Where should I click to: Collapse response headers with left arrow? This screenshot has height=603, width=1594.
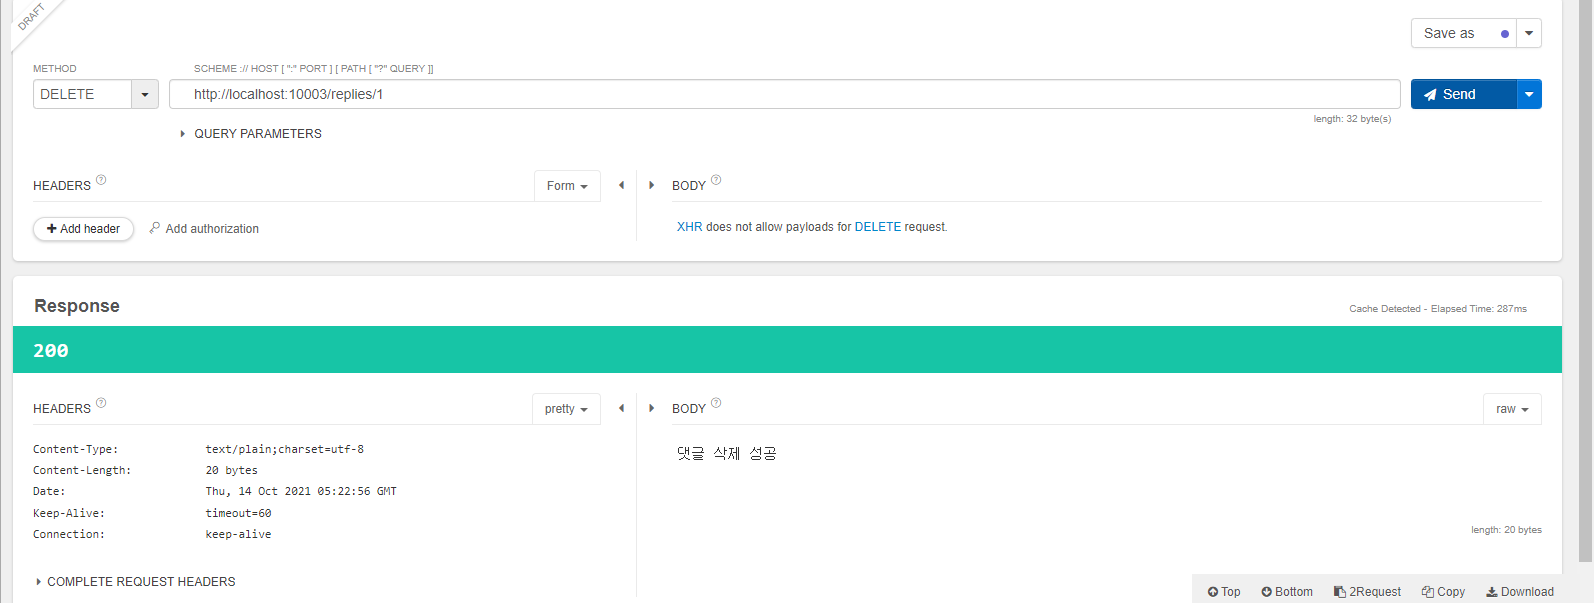pos(621,408)
